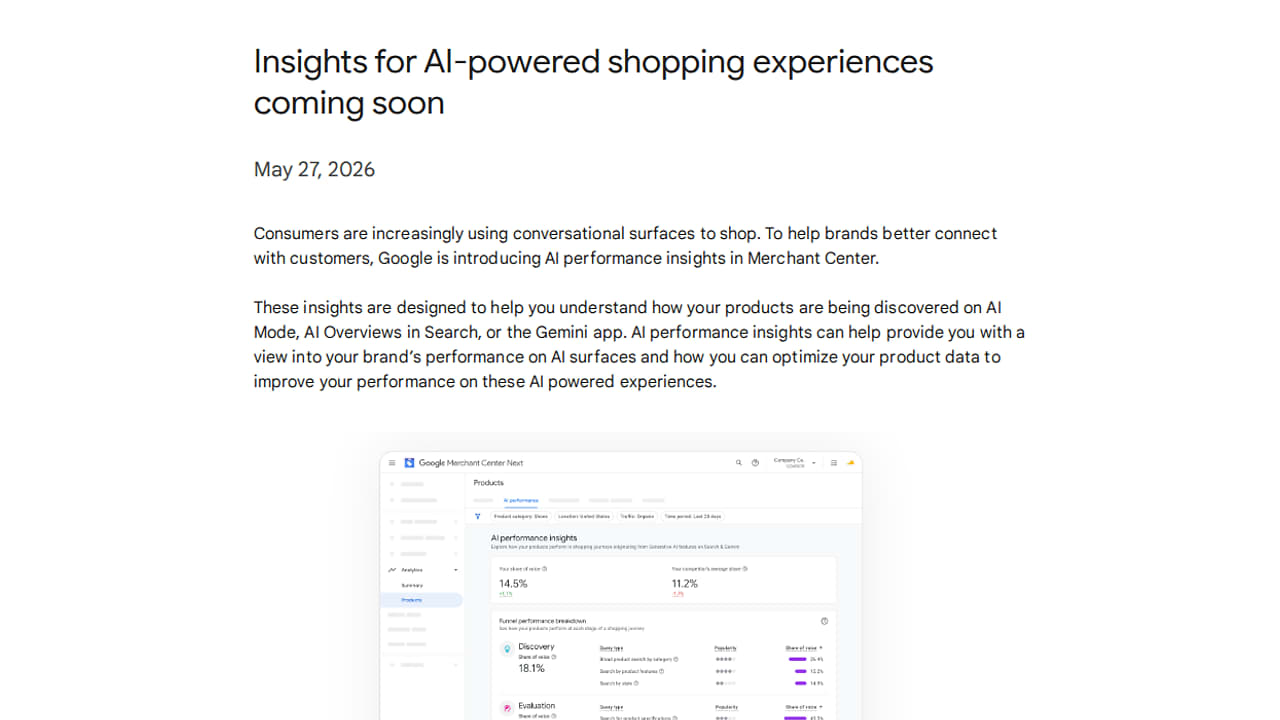1280x720 pixels.
Task: Click the Time period: Last 28 days chip
Action: tap(693, 516)
